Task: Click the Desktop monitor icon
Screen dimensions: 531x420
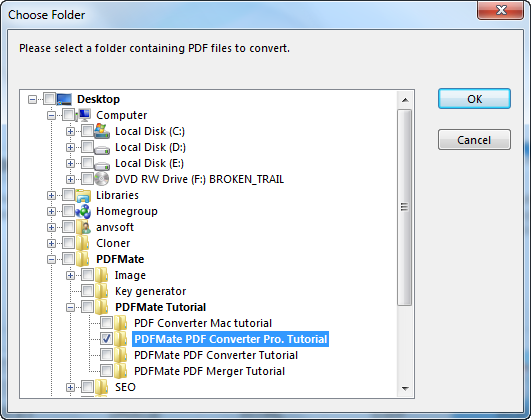Action: [64, 99]
